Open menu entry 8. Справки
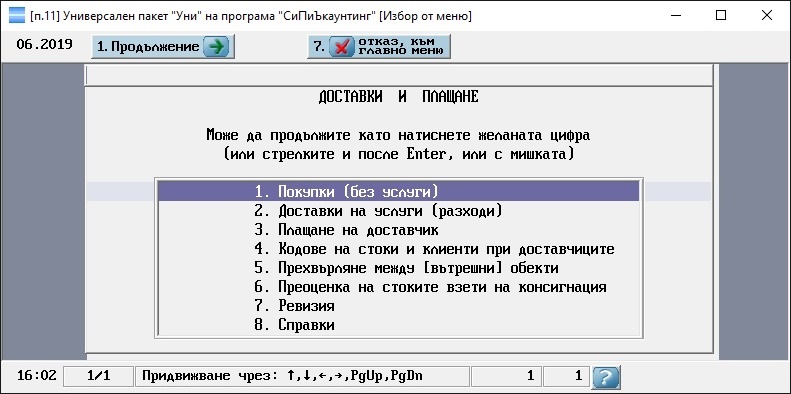This screenshot has height=394, width=791. pyautogui.click(x=399, y=325)
